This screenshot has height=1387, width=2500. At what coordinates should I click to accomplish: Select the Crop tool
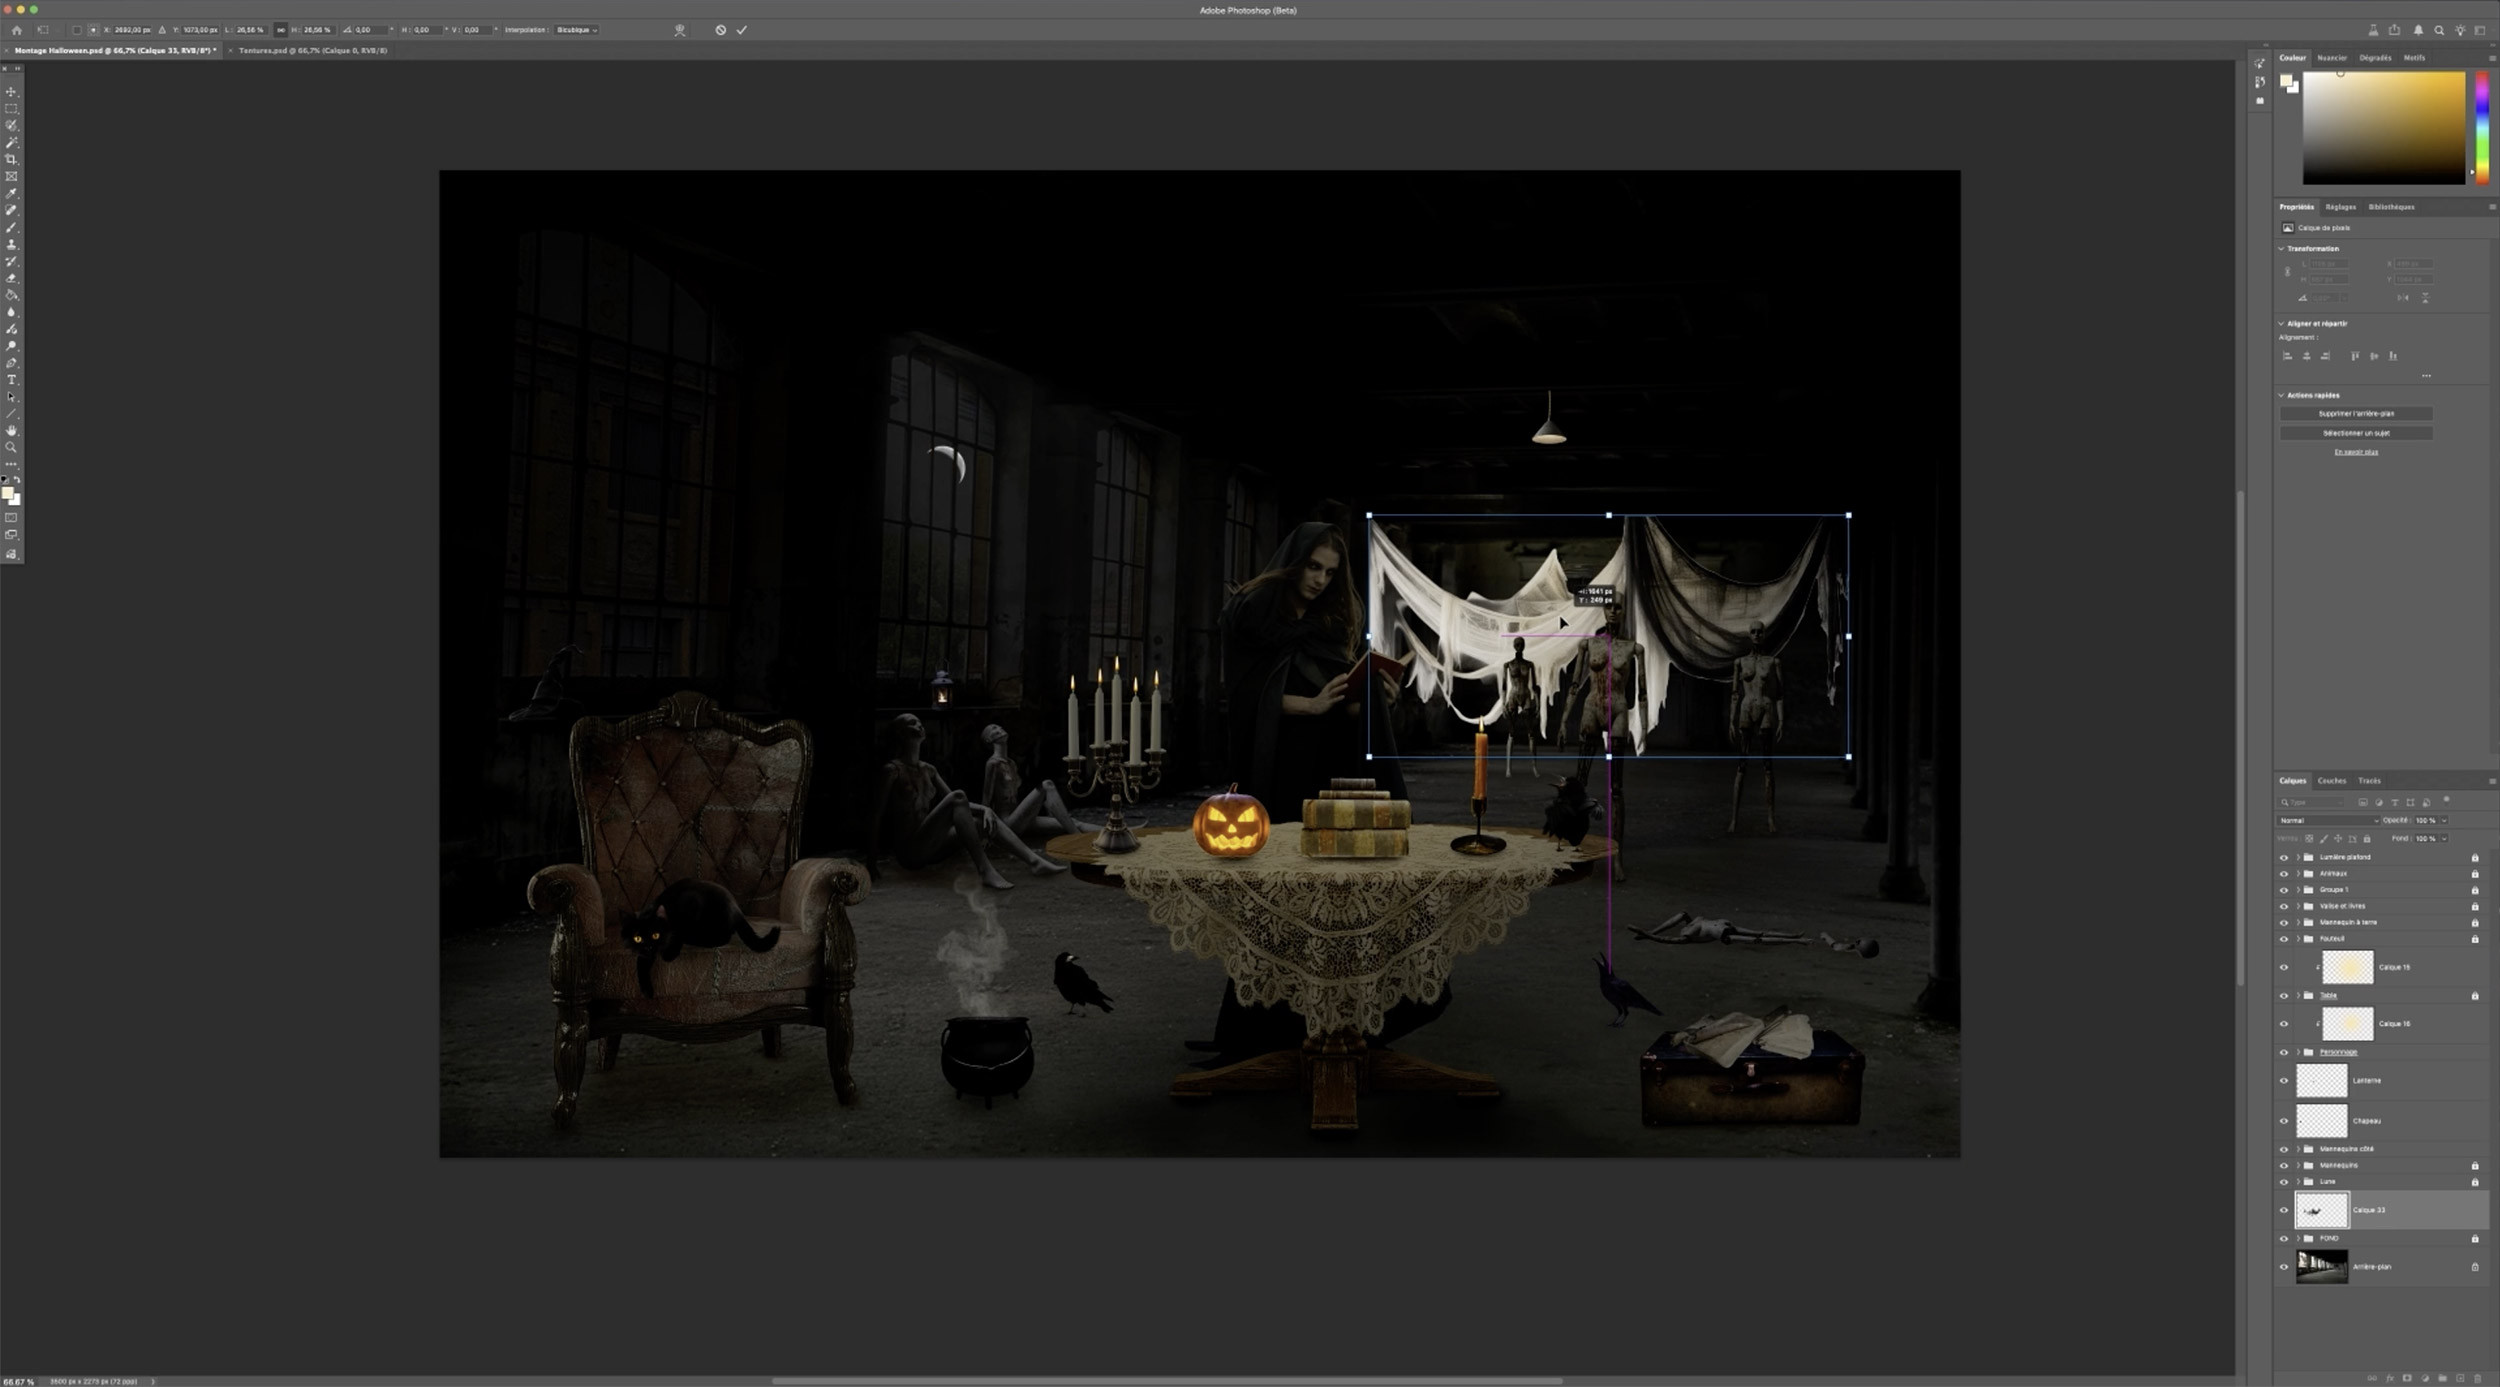click(12, 159)
